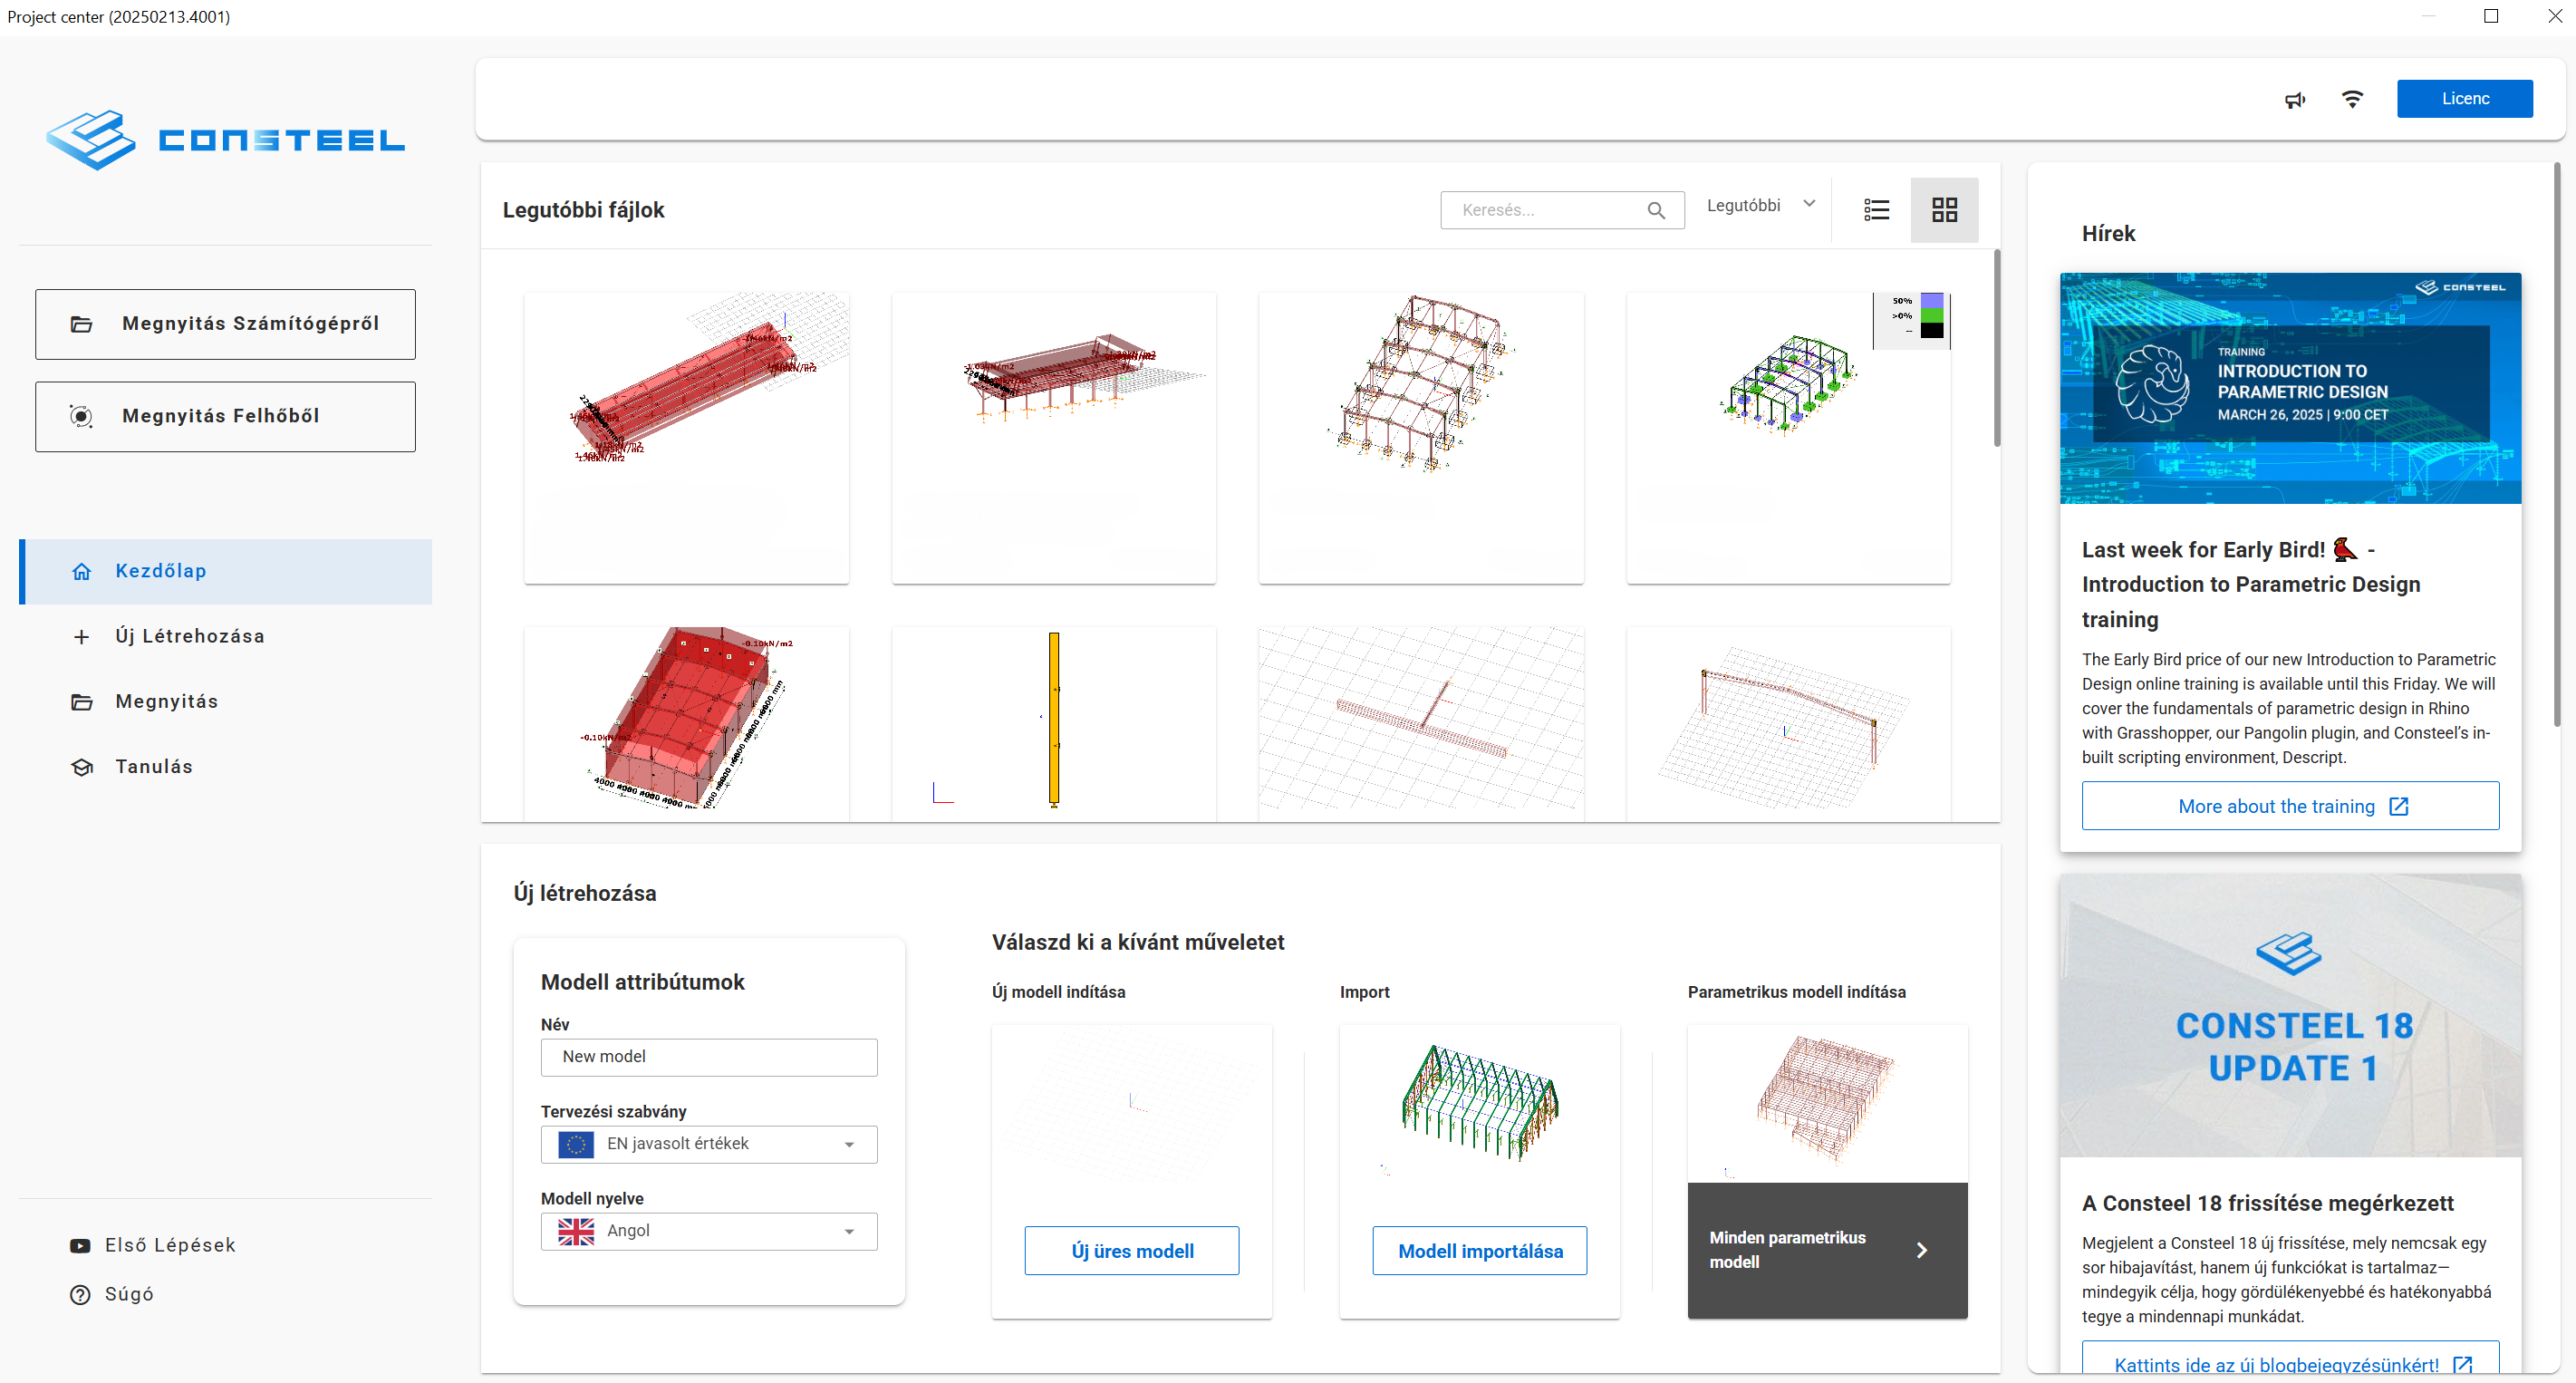Click Modell importálása button
2576x1383 pixels.
pos(1480,1251)
